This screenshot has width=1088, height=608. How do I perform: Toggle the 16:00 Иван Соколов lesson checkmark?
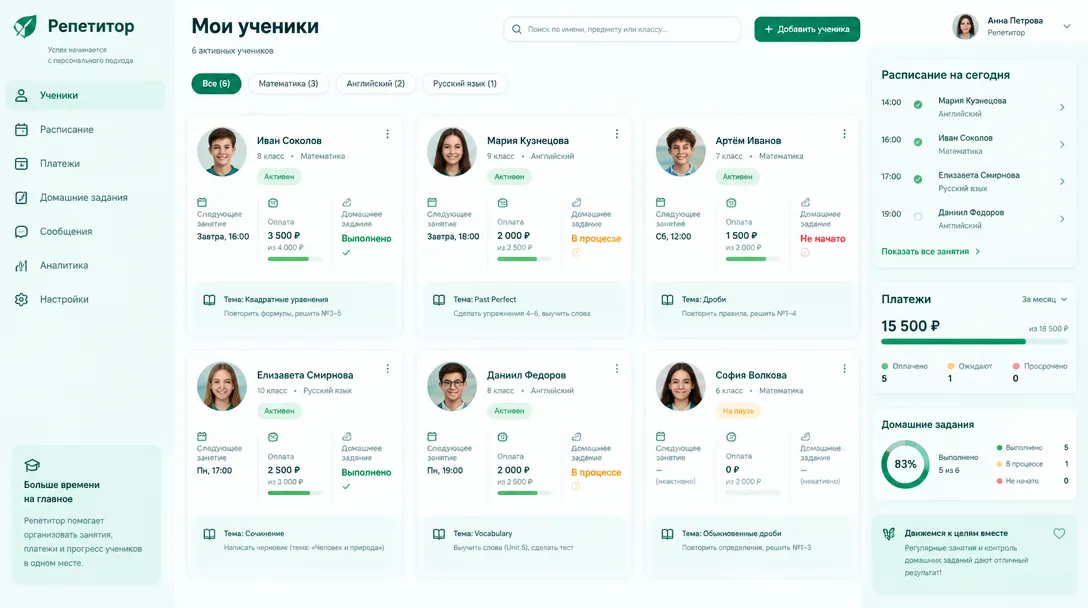pyautogui.click(x=917, y=142)
